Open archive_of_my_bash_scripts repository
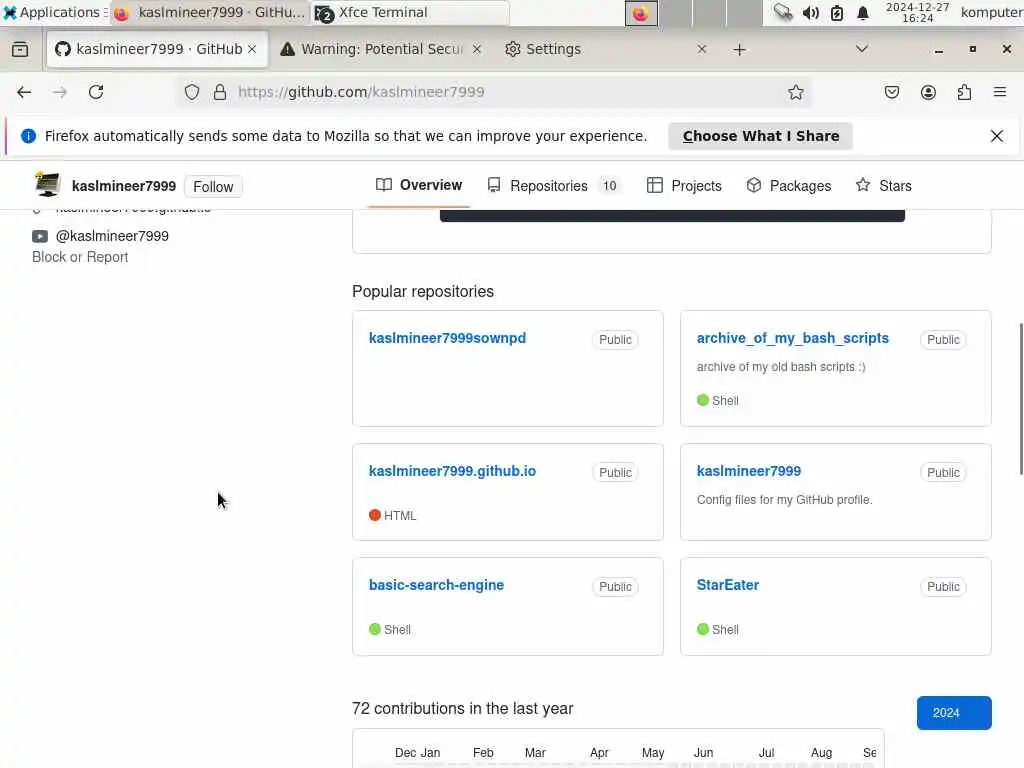Screen dimensions: 1024x768 click(x=793, y=338)
